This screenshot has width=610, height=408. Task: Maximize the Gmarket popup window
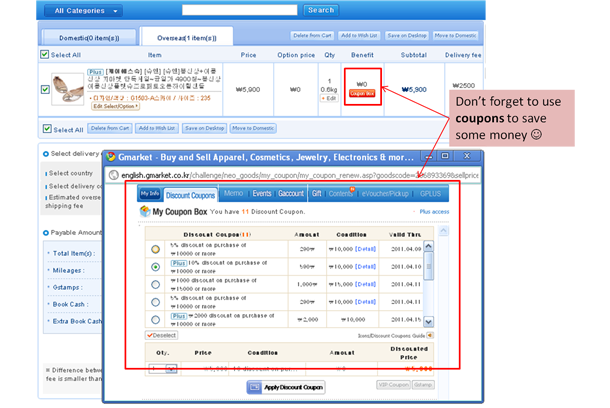[445, 156]
